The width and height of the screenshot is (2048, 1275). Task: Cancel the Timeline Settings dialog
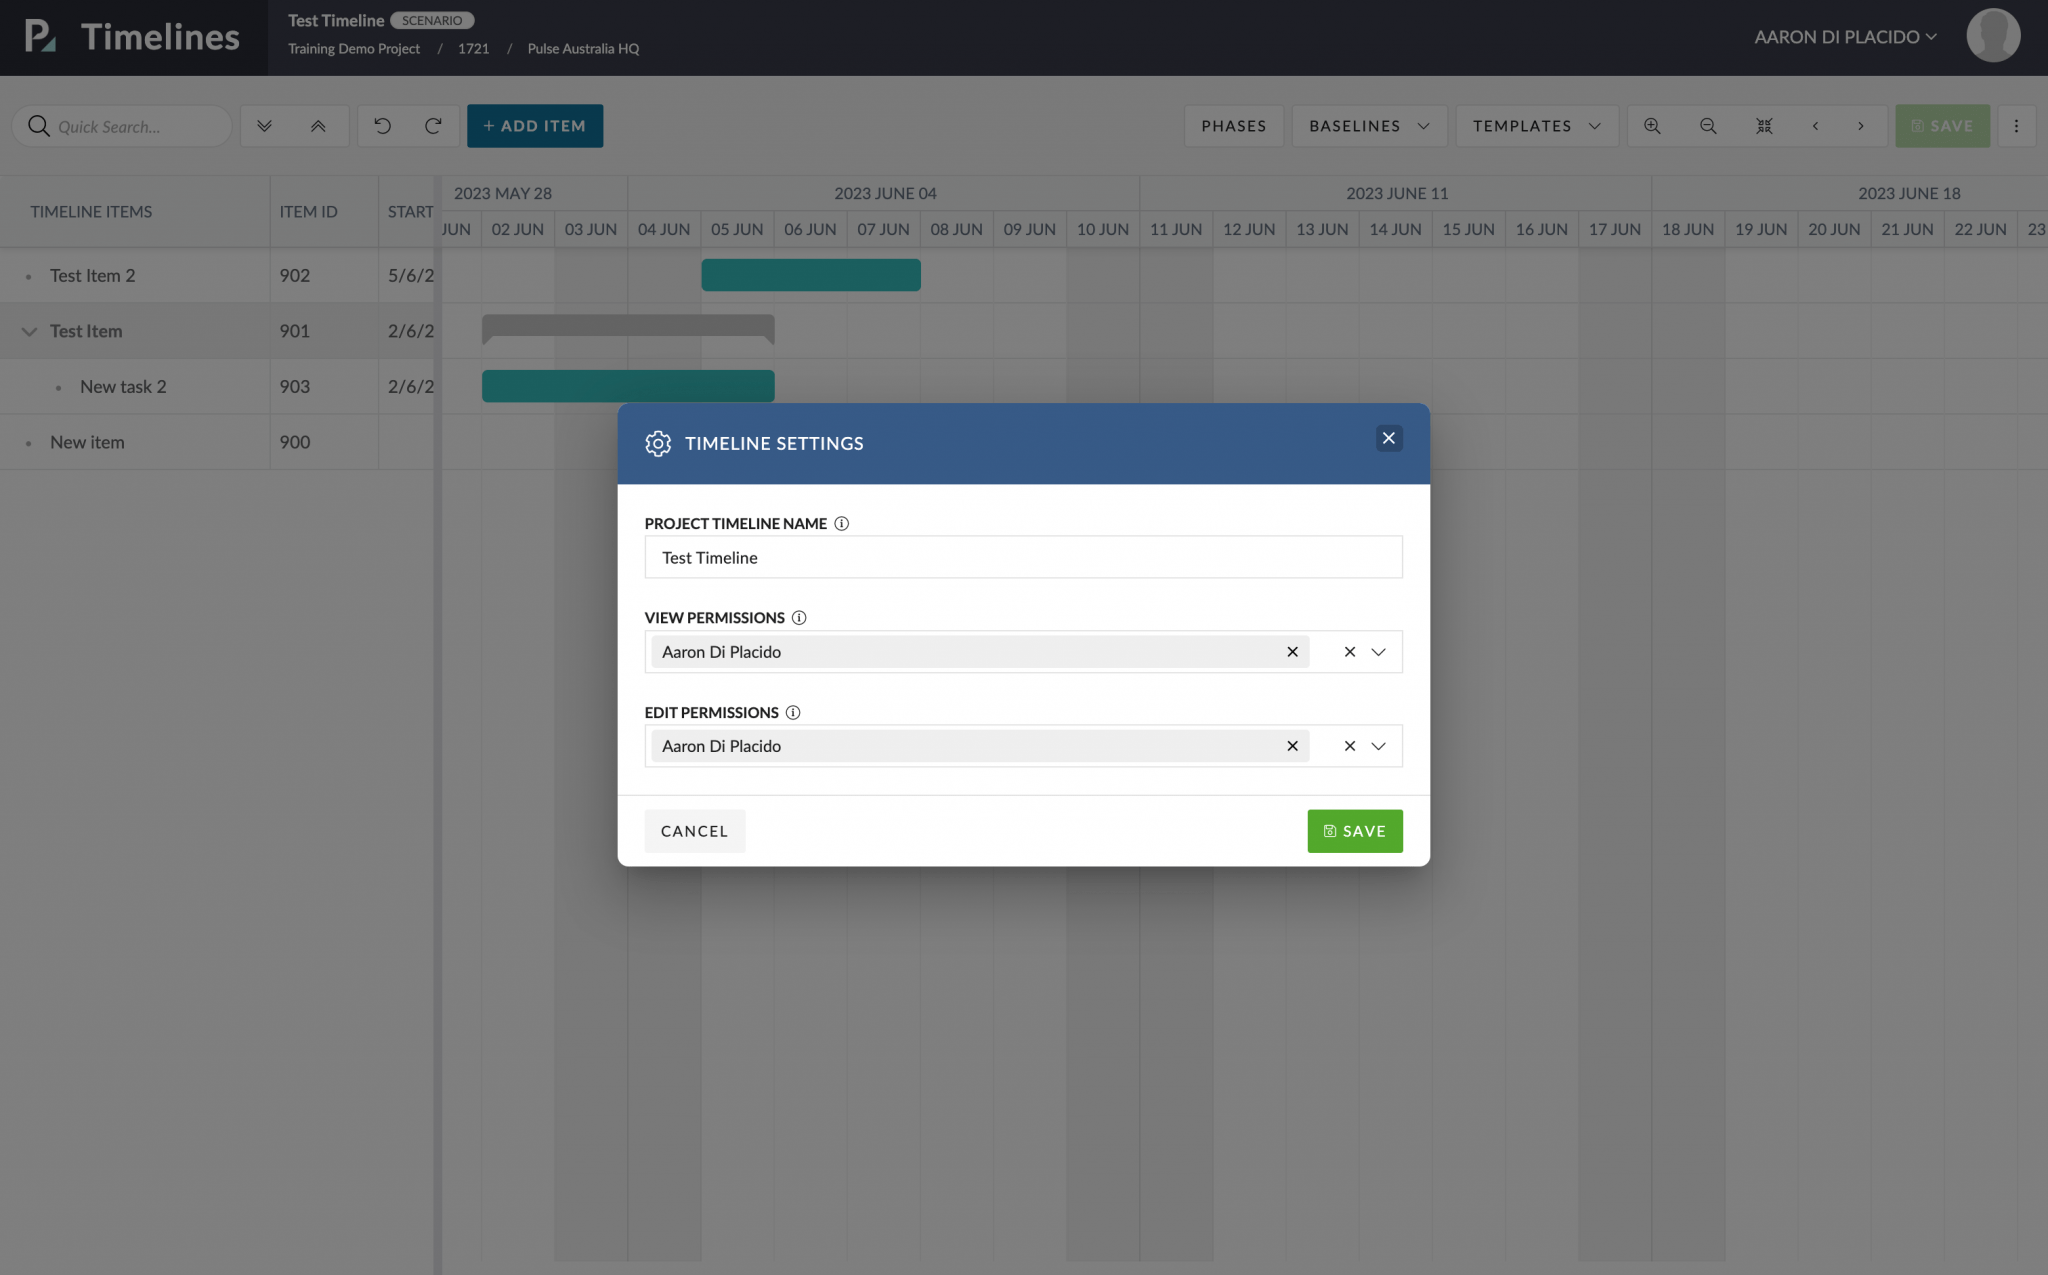click(694, 831)
